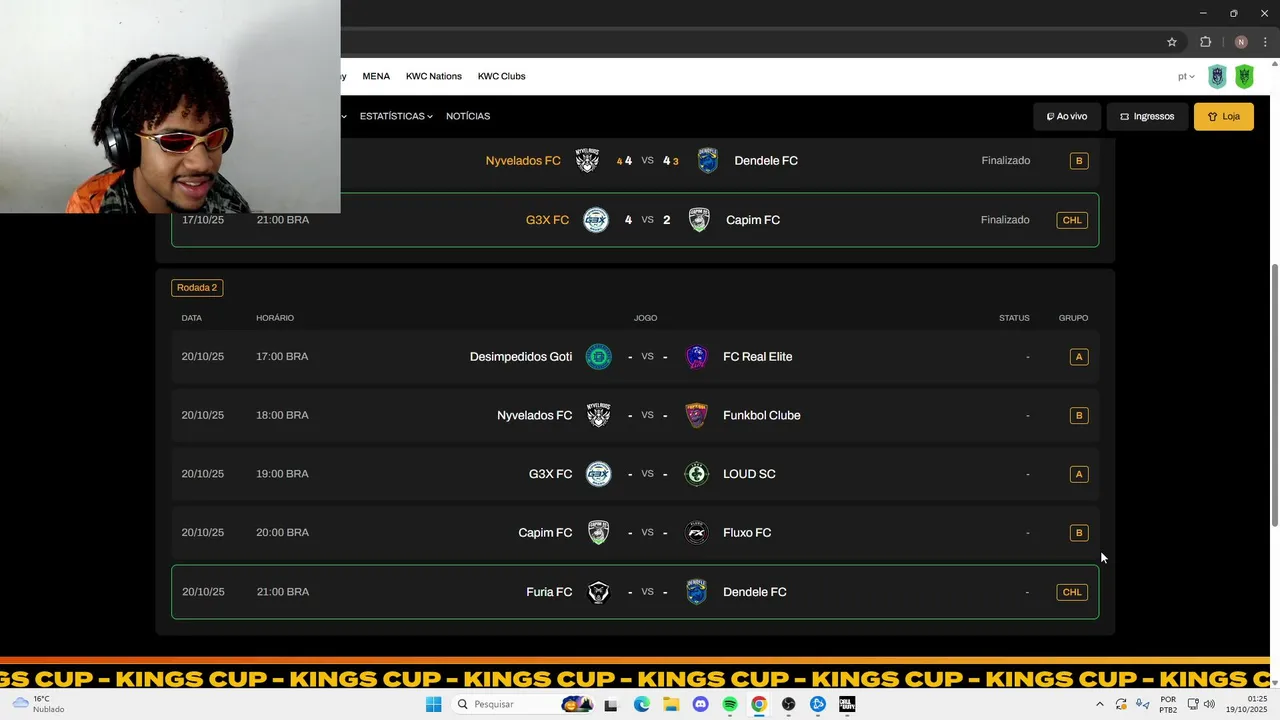Open the Windows Start menu
The image size is (1280, 720).
[x=433, y=704]
